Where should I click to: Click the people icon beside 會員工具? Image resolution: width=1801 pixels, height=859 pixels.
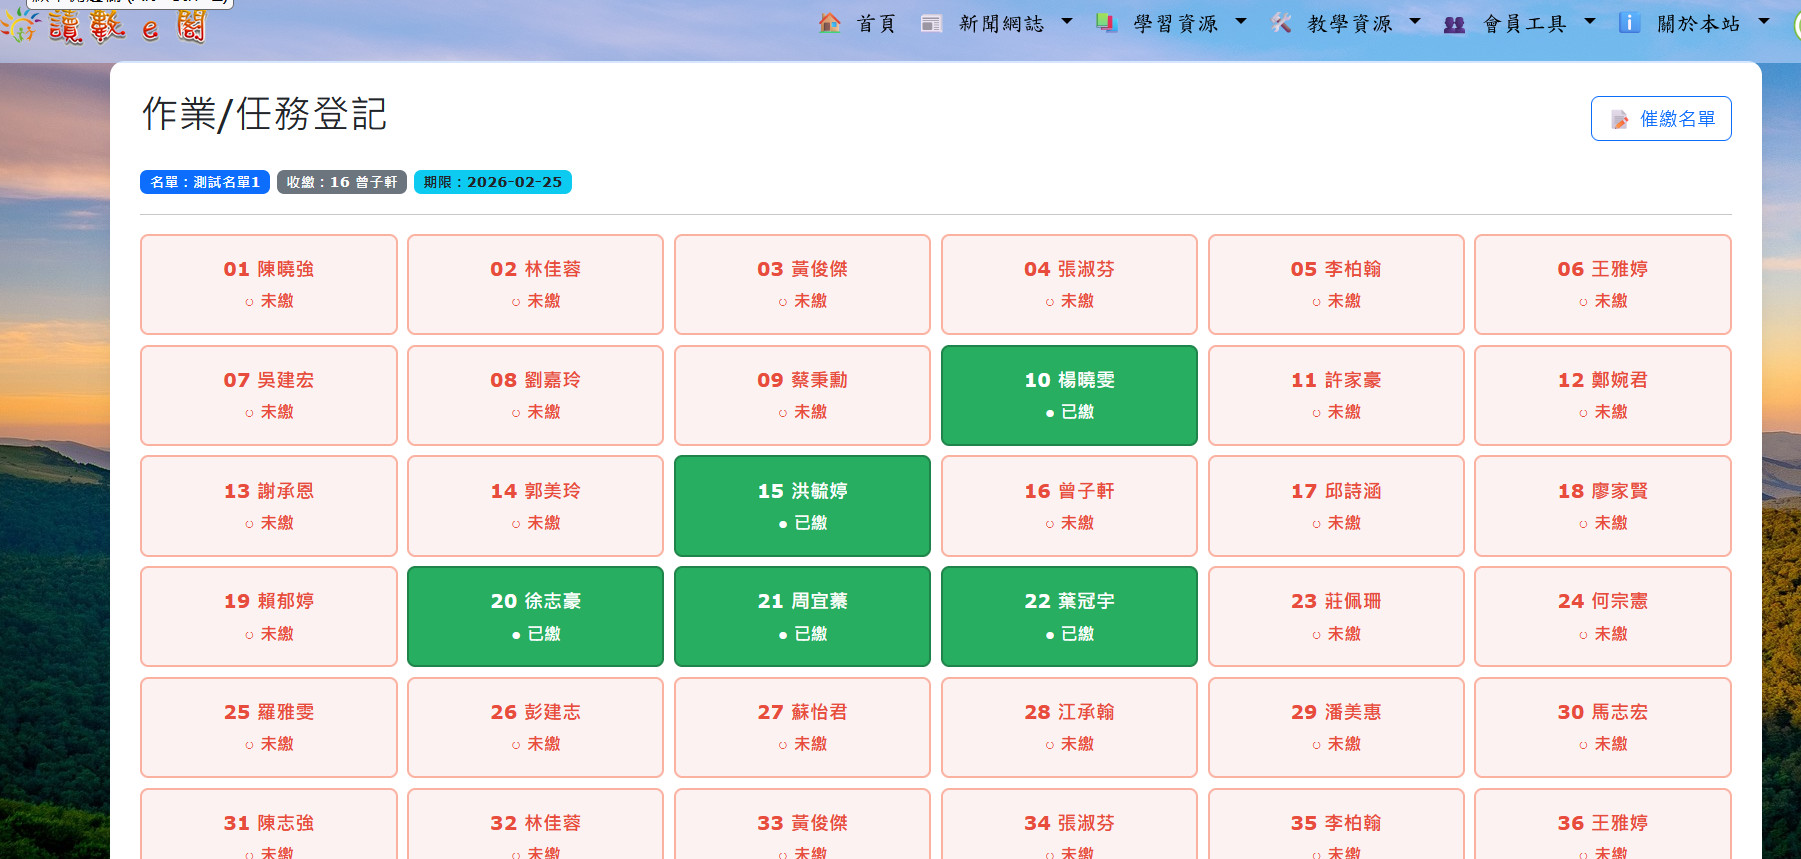pos(1455,24)
